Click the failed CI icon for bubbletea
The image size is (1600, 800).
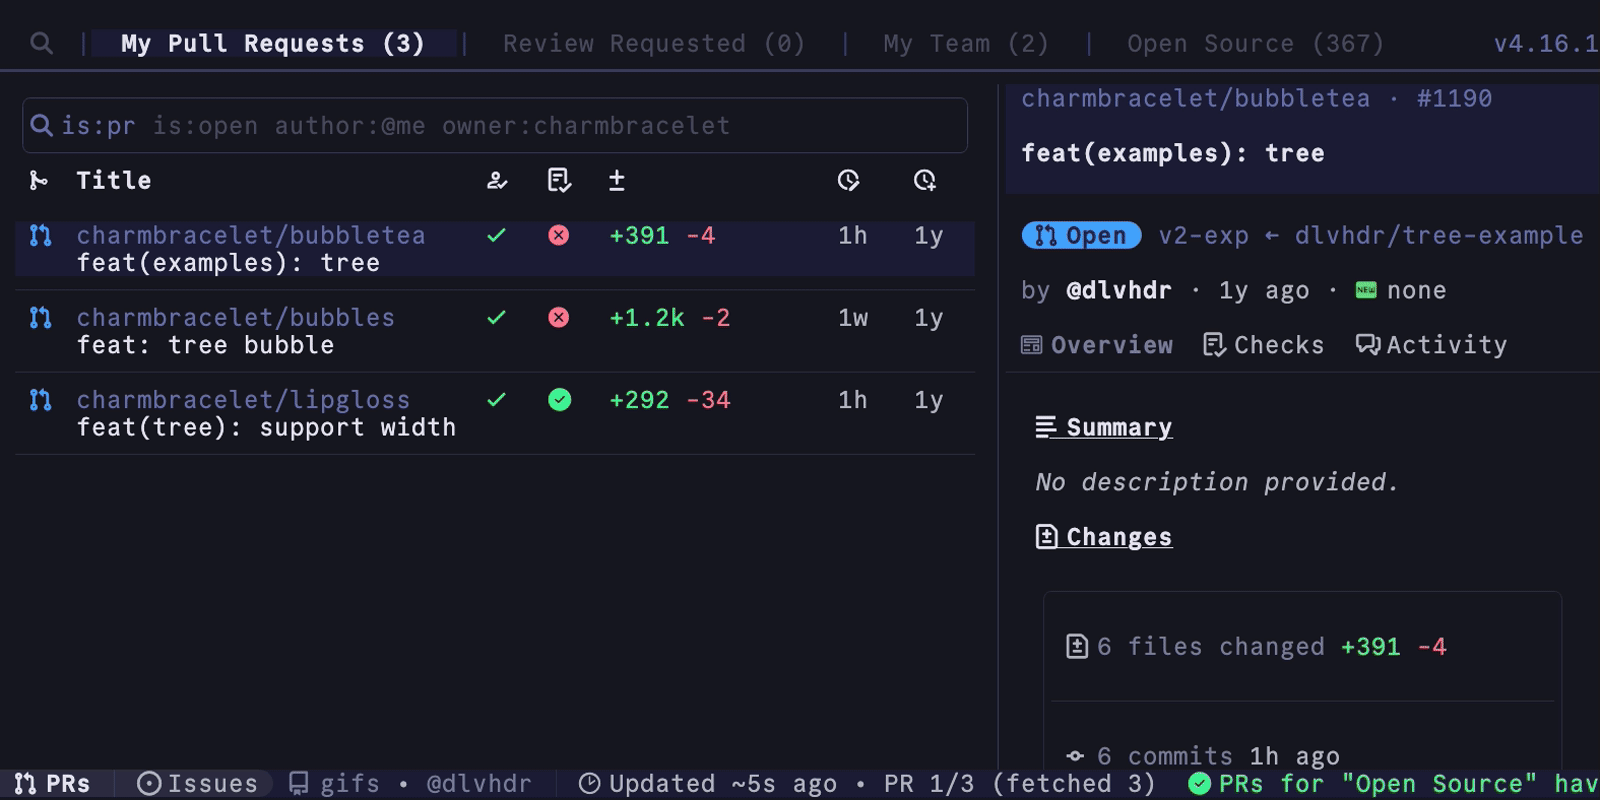559,235
